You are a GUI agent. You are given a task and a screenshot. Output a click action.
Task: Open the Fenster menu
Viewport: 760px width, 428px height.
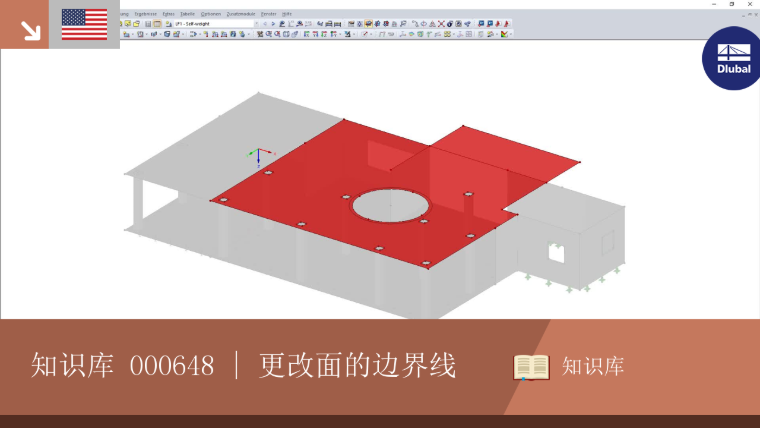269,14
